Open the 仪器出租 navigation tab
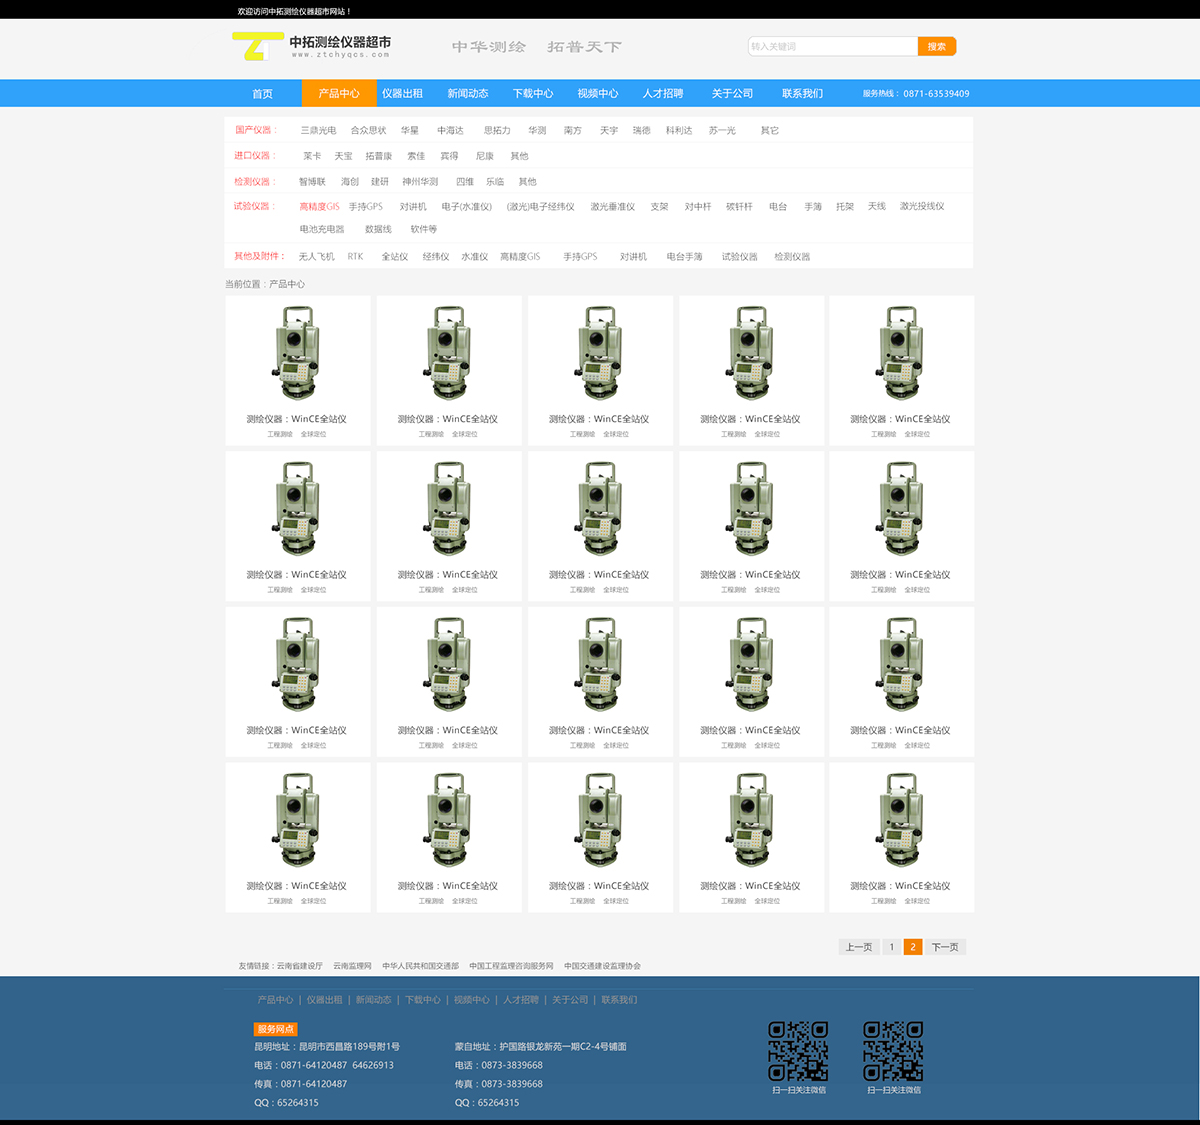The width and height of the screenshot is (1200, 1125). coord(402,94)
